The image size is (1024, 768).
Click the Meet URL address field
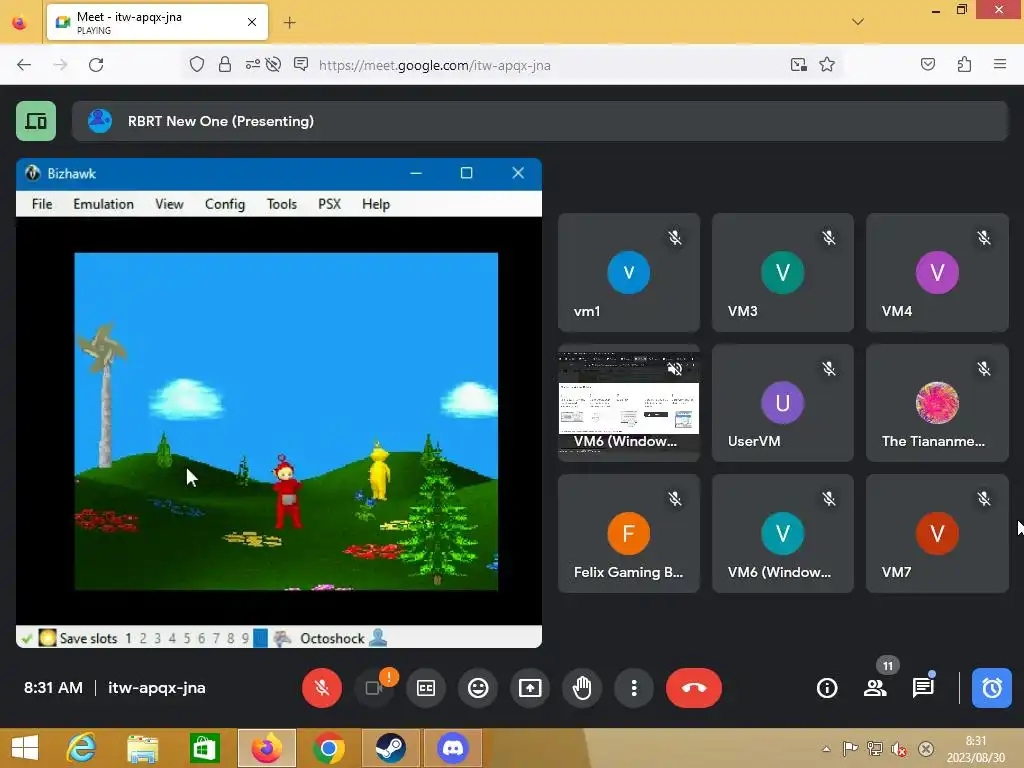(434, 65)
